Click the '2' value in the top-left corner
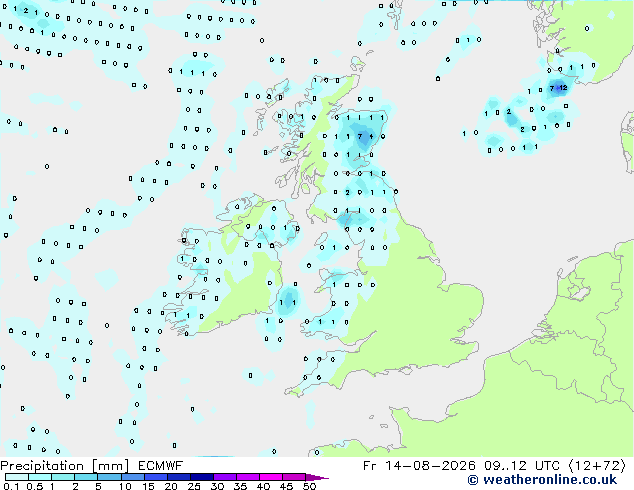Screen dimensions: 634x490 point(26,11)
